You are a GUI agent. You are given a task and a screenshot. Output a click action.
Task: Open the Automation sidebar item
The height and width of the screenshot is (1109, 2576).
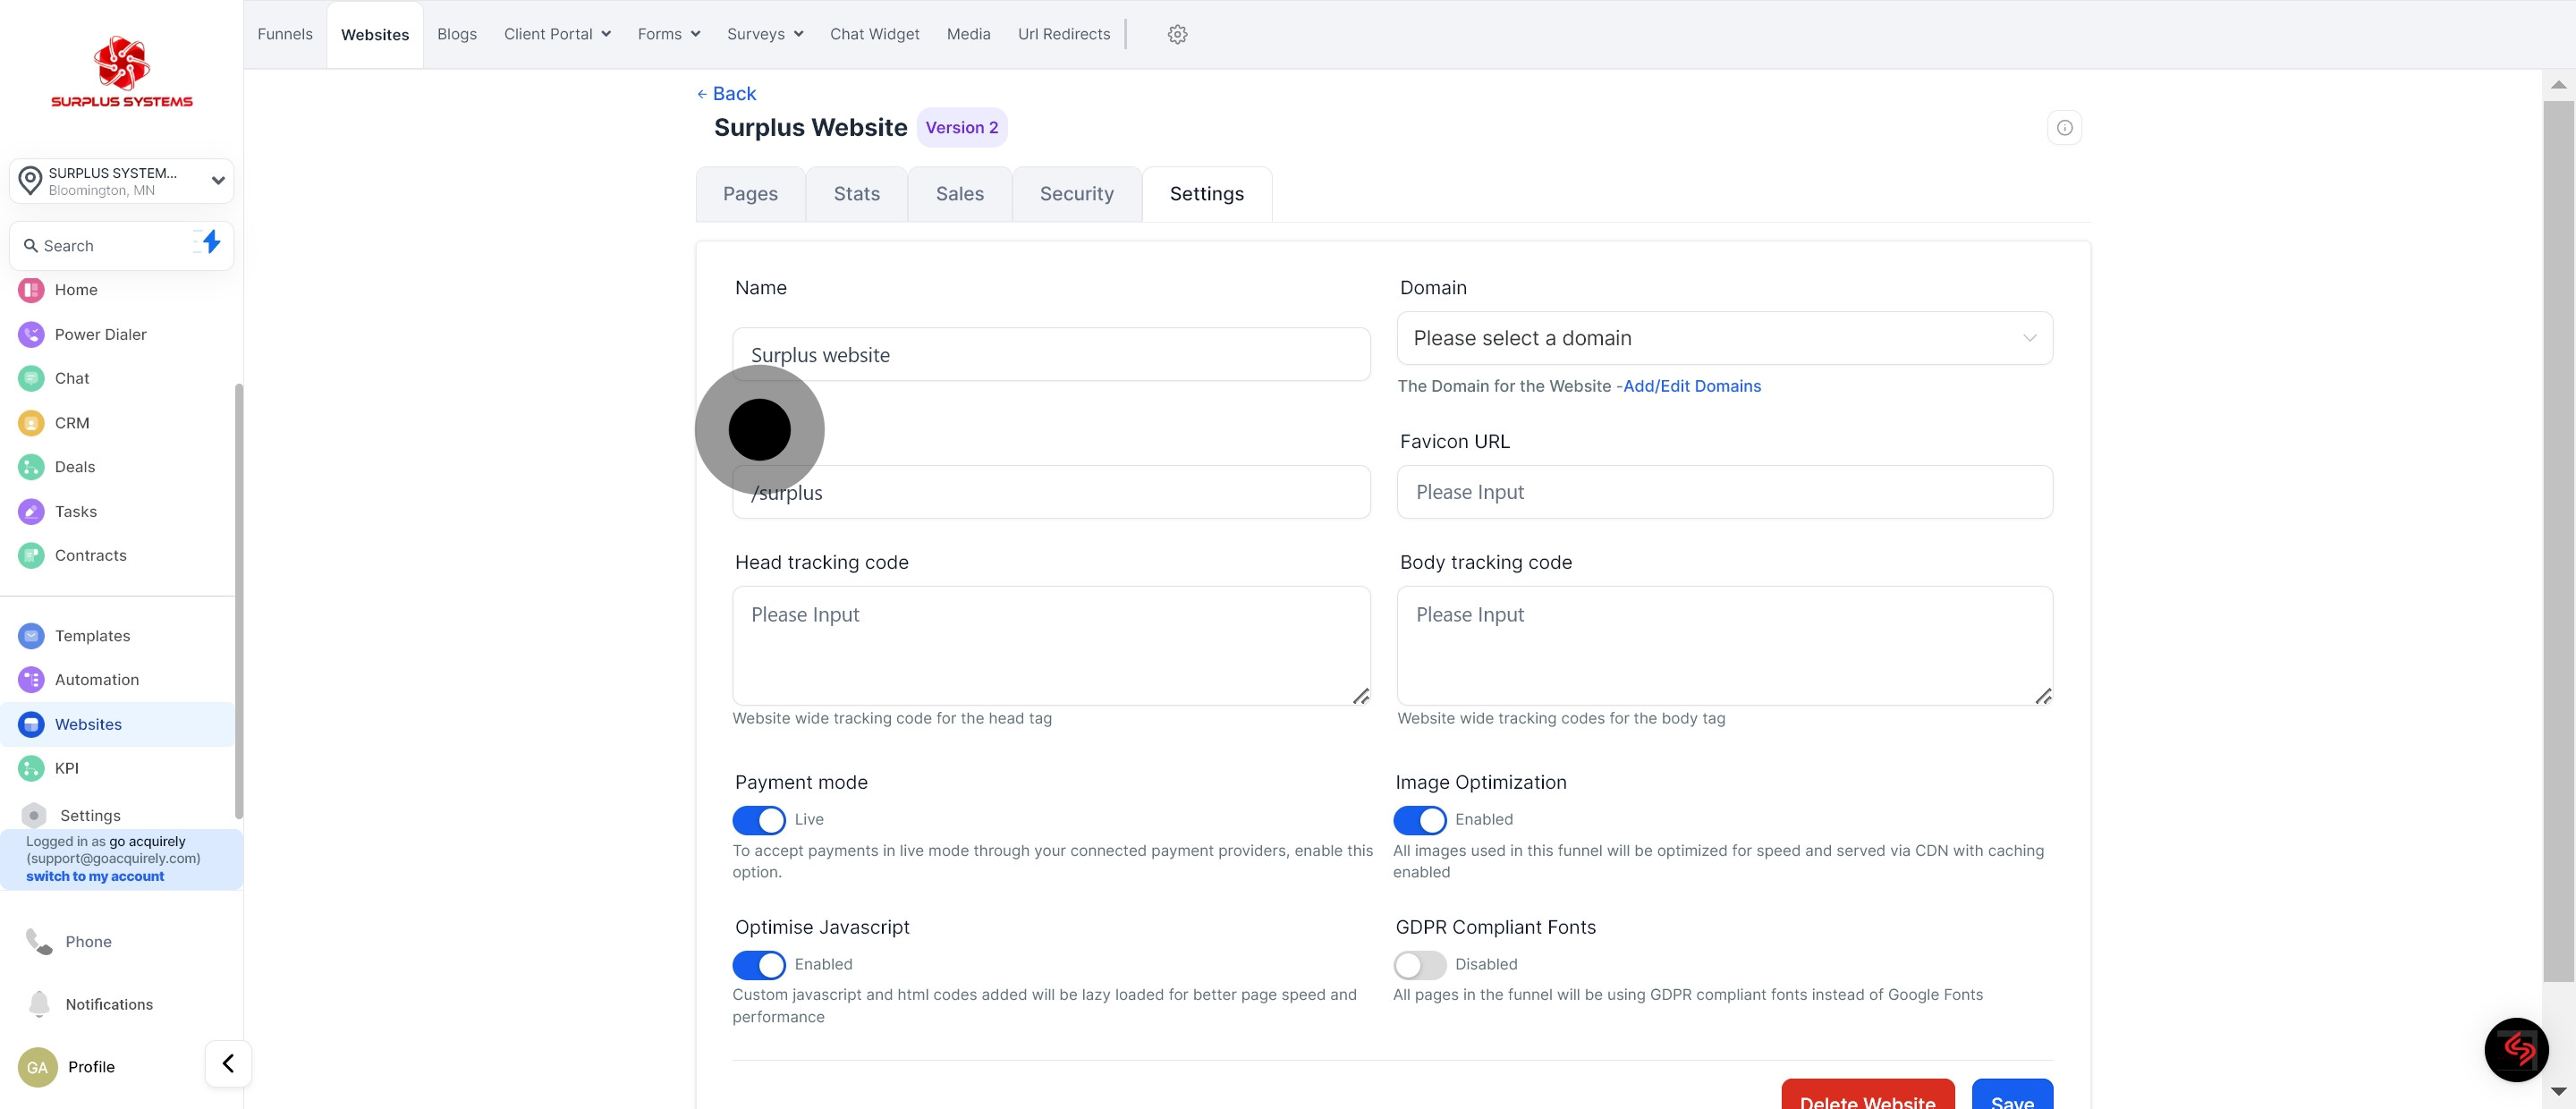click(x=96, y=680)
